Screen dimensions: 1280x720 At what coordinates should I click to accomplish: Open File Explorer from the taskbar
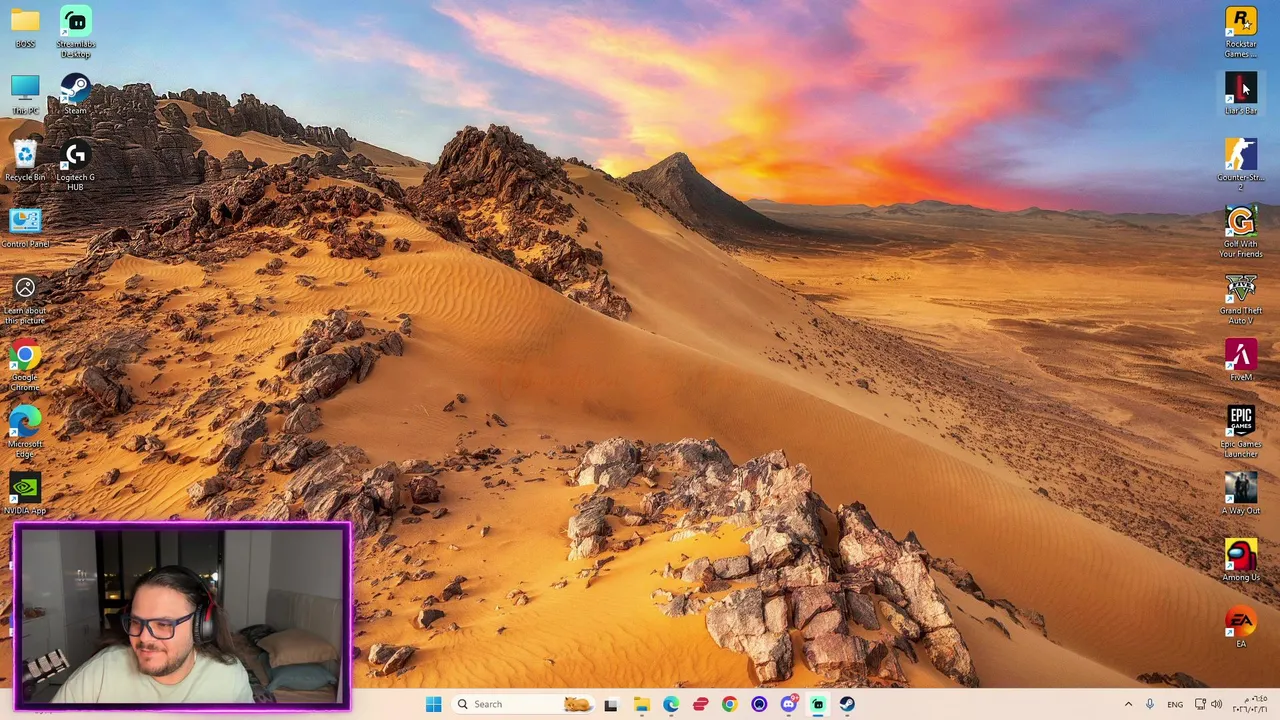point(641,704)
